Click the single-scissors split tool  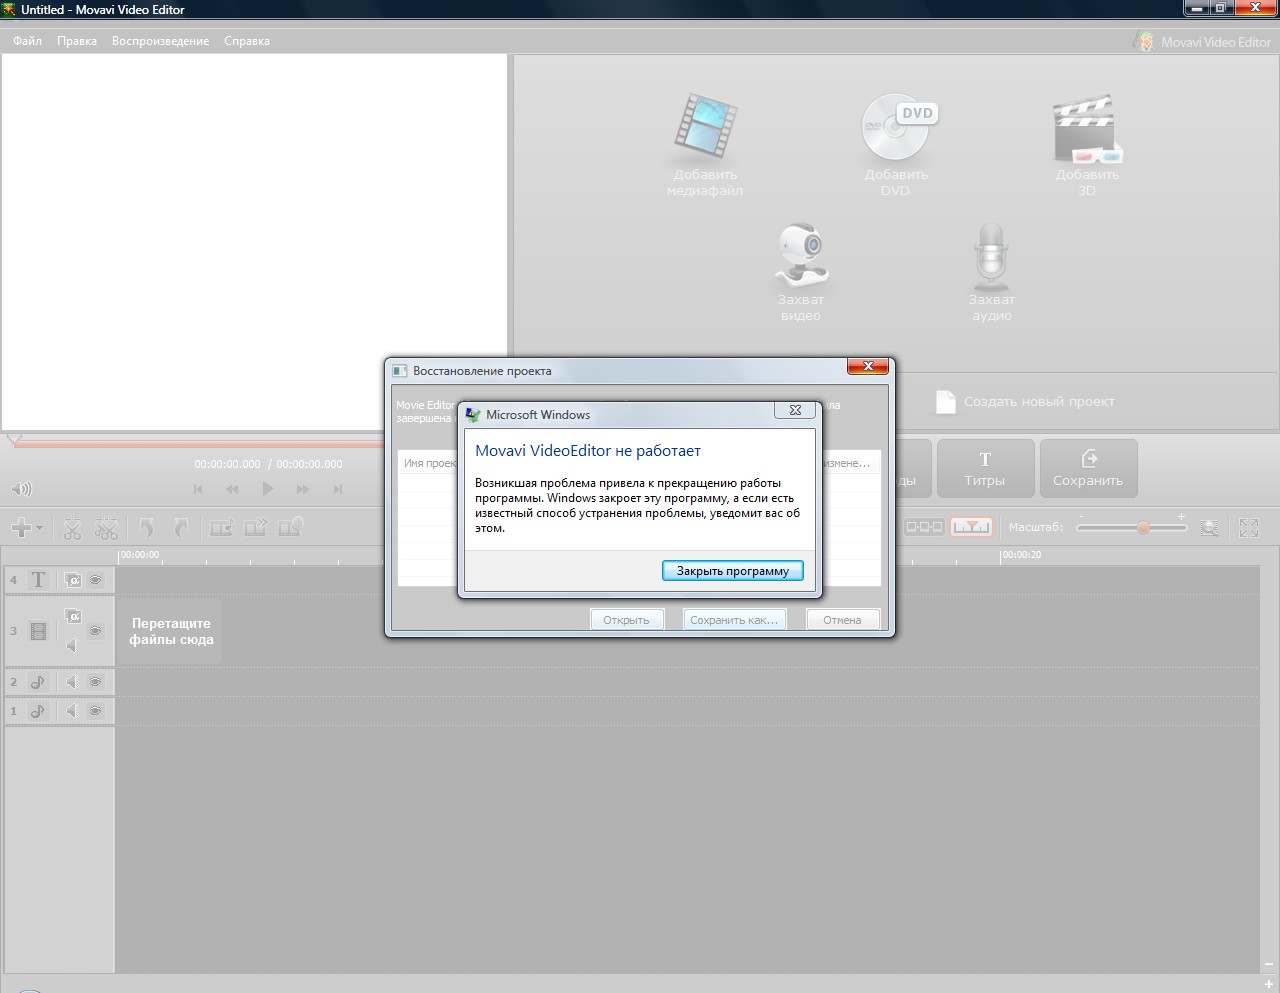72,527
